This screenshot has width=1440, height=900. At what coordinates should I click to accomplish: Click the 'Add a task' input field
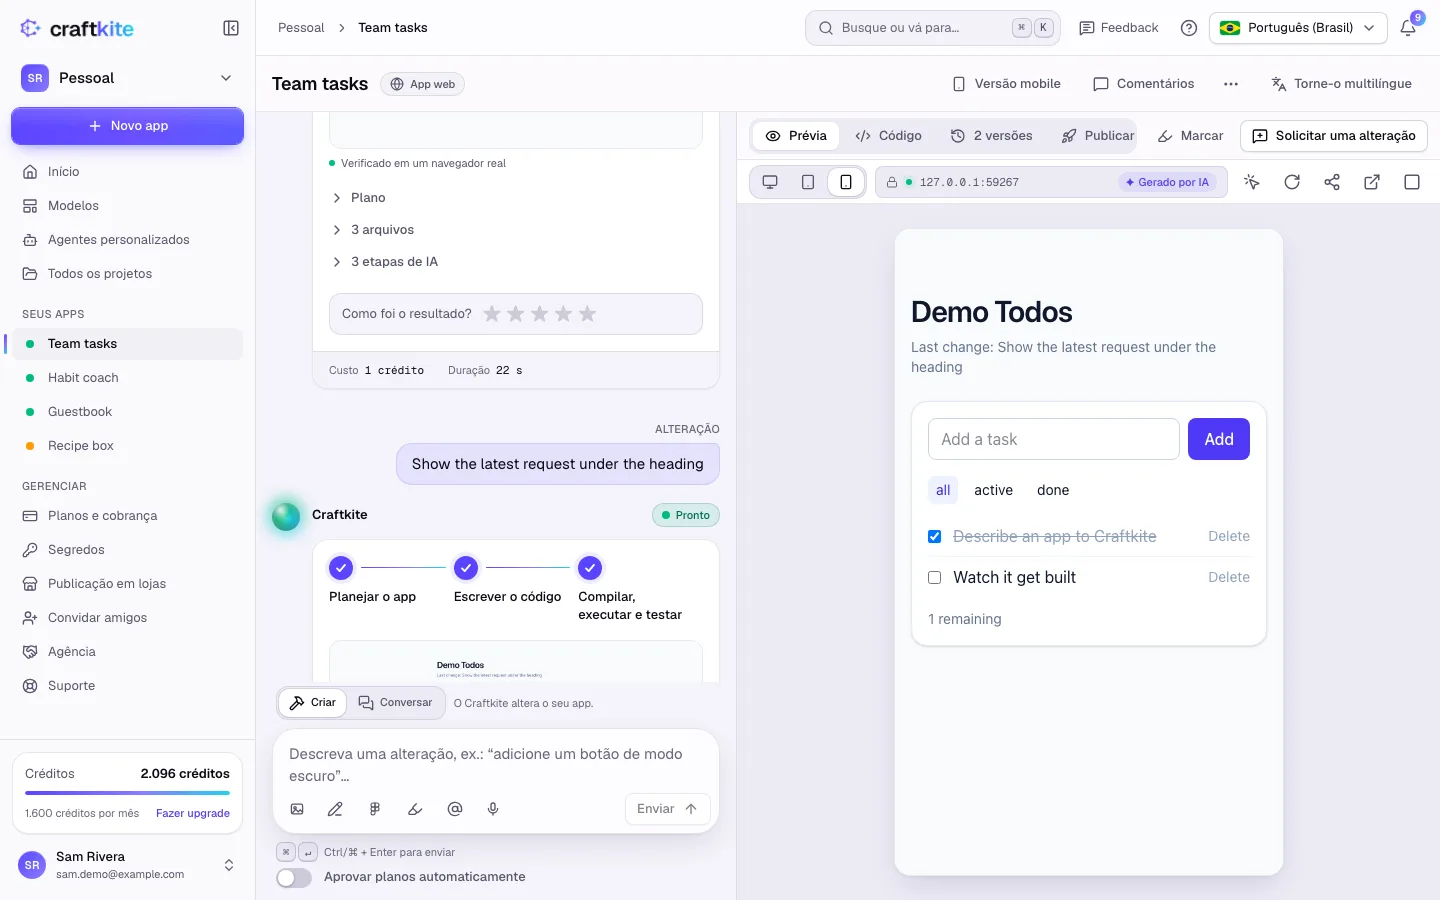[1054, 439]
